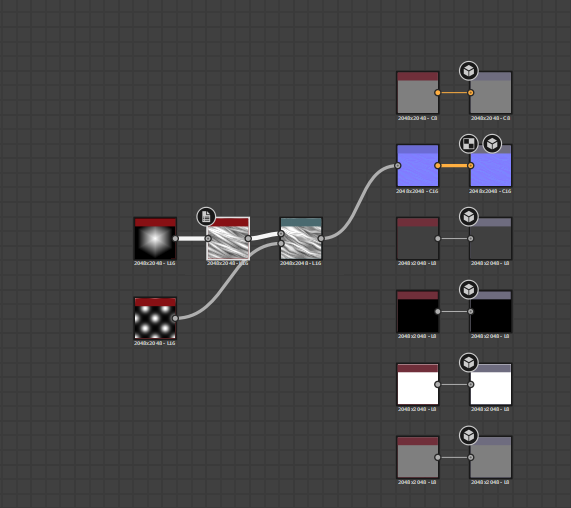The height and width of the screenshot is (508, 571).
Task: Click the output port of the teal blend node
Action: pyautogui.click(x=321, y=239)
